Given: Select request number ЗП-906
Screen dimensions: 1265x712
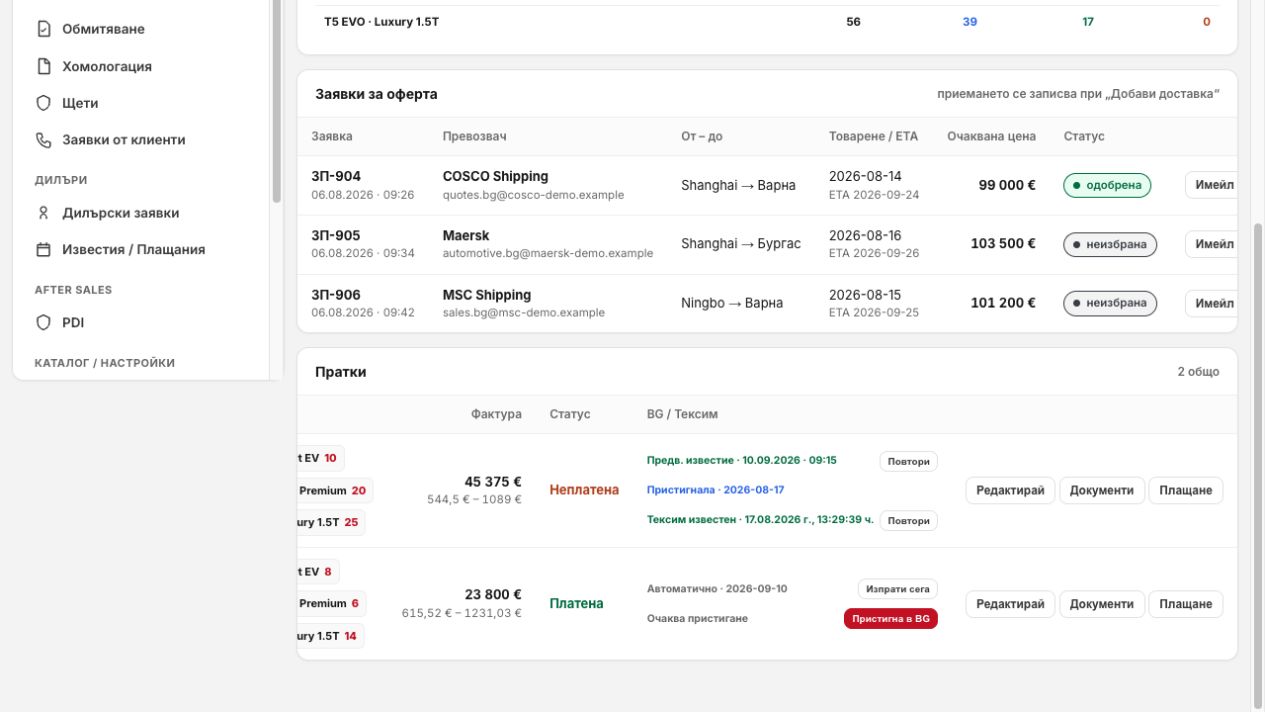Looking at the screenshot, I should coord(336,296).
